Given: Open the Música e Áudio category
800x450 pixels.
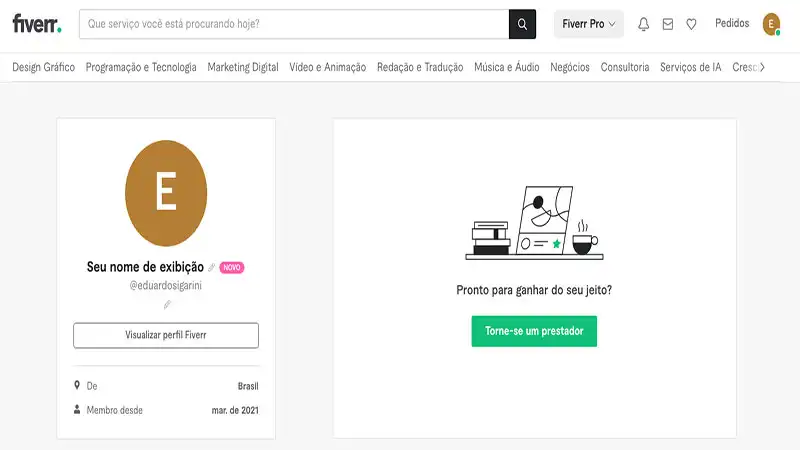Looking at the screenshot, I should pyautogui.click(x=507, y=68).
